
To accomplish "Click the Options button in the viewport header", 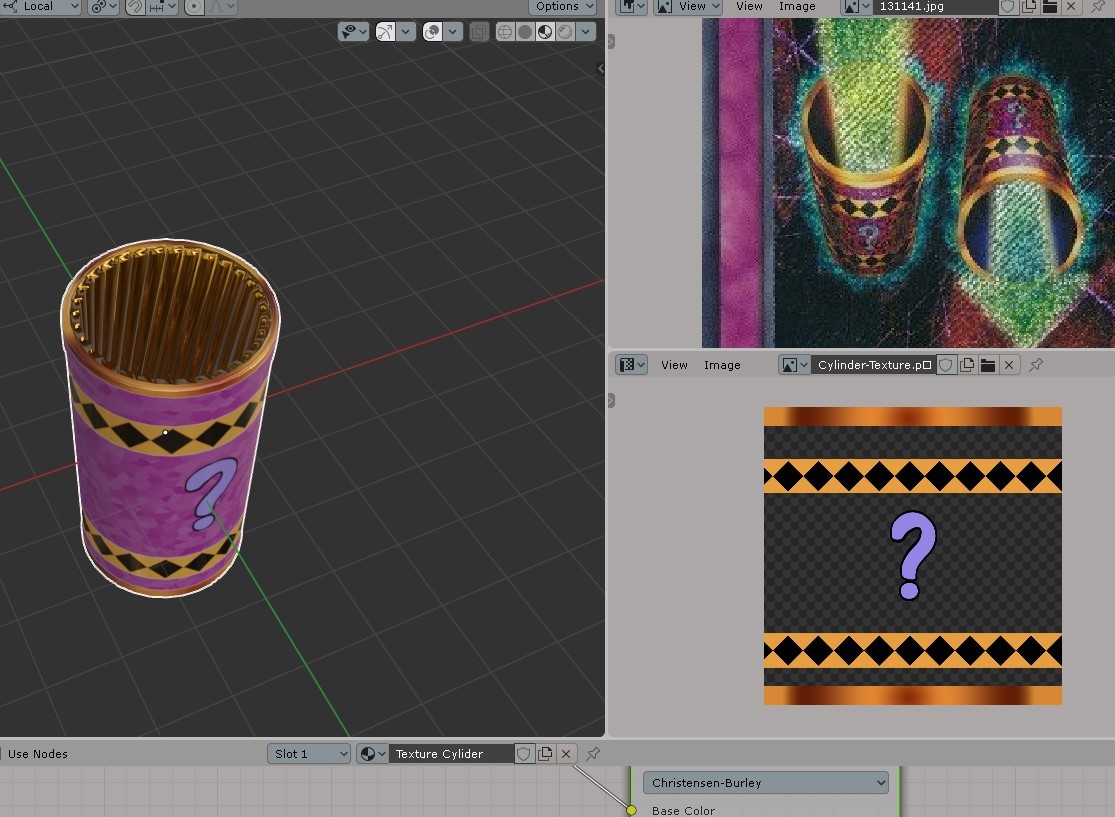I will click(x=562, y=7).
